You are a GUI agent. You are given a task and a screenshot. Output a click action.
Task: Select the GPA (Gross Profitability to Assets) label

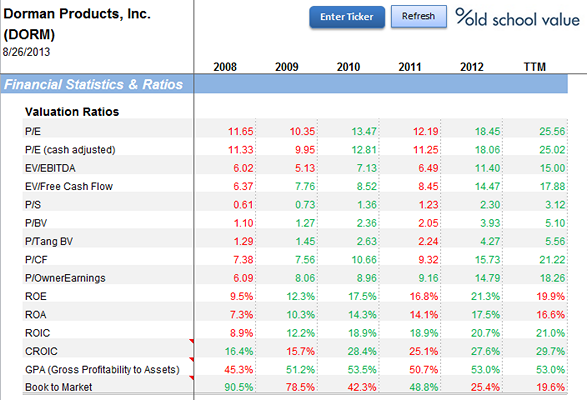click(102, 370)
